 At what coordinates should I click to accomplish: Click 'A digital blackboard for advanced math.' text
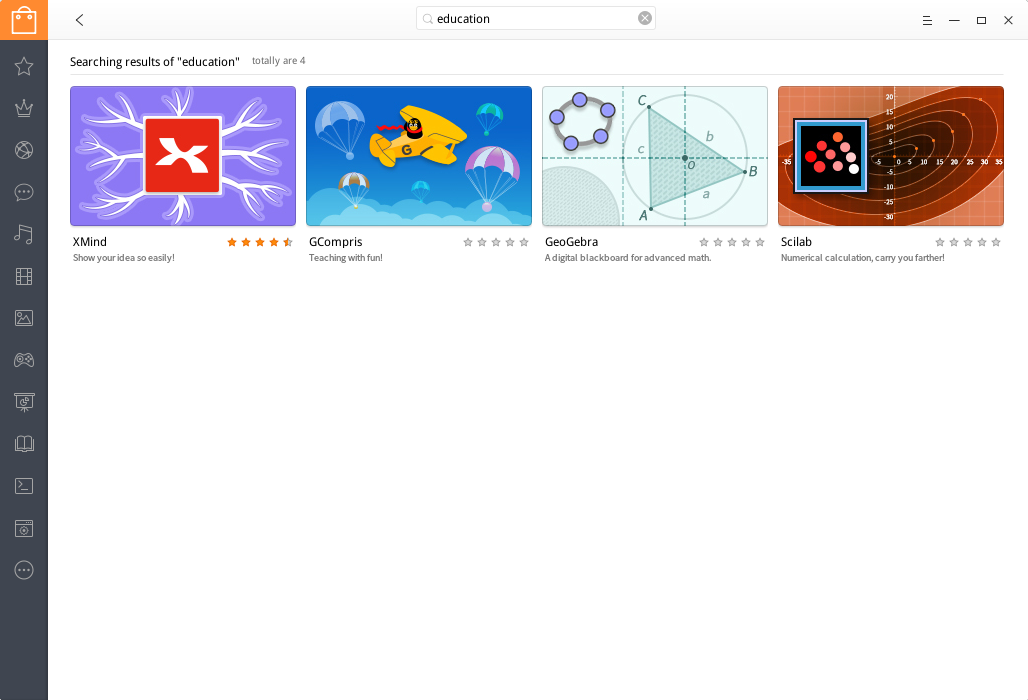(x=627, y=258)
